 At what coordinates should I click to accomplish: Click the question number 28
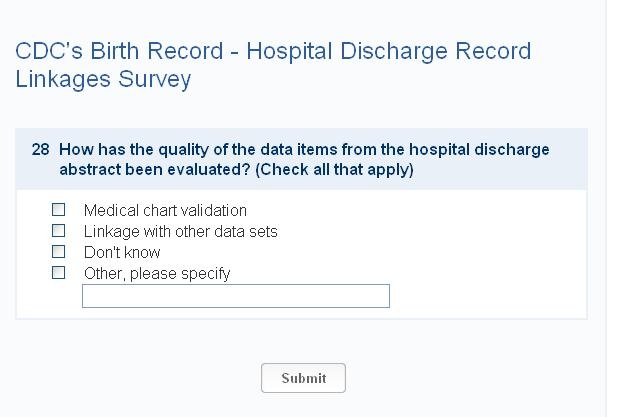point(40,150)
